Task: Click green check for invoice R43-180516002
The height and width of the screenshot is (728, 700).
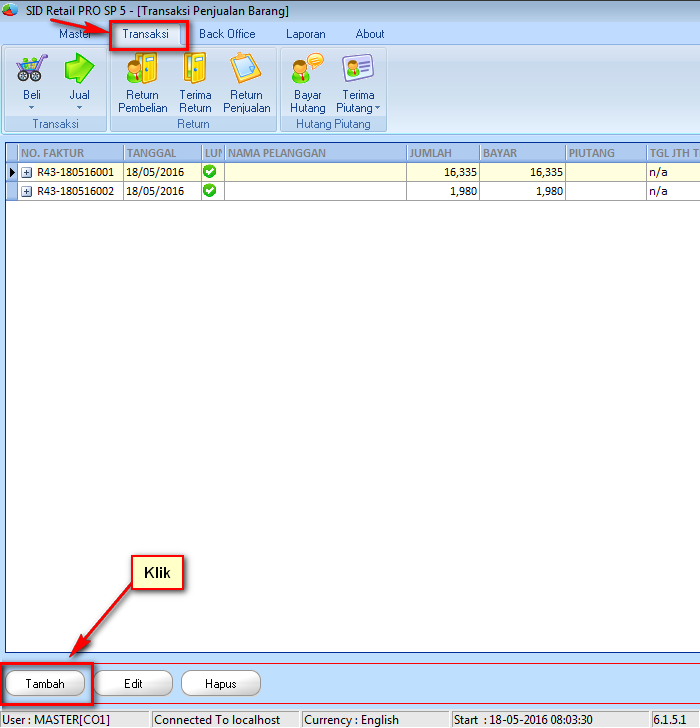Action: [210, 191]
